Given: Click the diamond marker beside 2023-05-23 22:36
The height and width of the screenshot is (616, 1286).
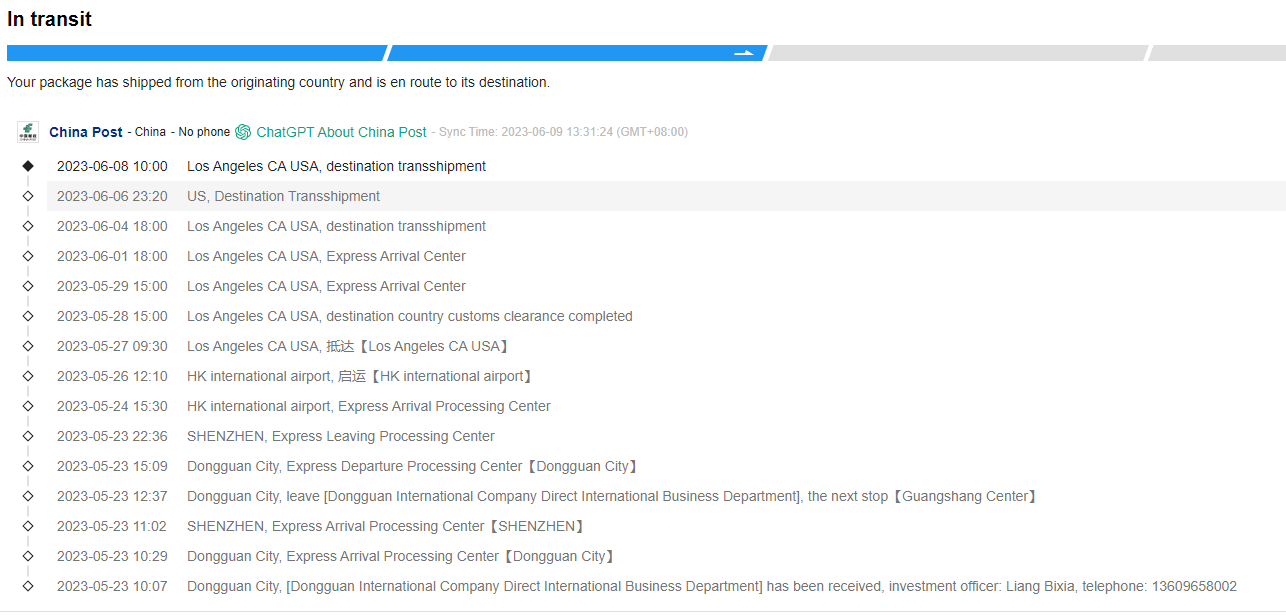Looking at the screenshot, I should (28, 436).
